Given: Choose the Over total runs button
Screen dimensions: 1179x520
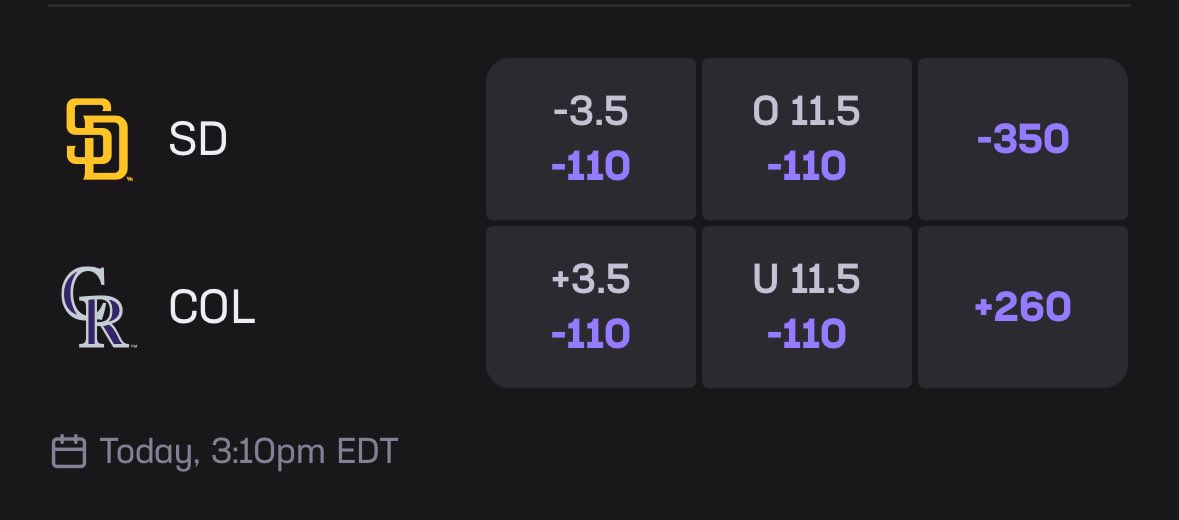Looking at the screenshot, I should 807,139.
